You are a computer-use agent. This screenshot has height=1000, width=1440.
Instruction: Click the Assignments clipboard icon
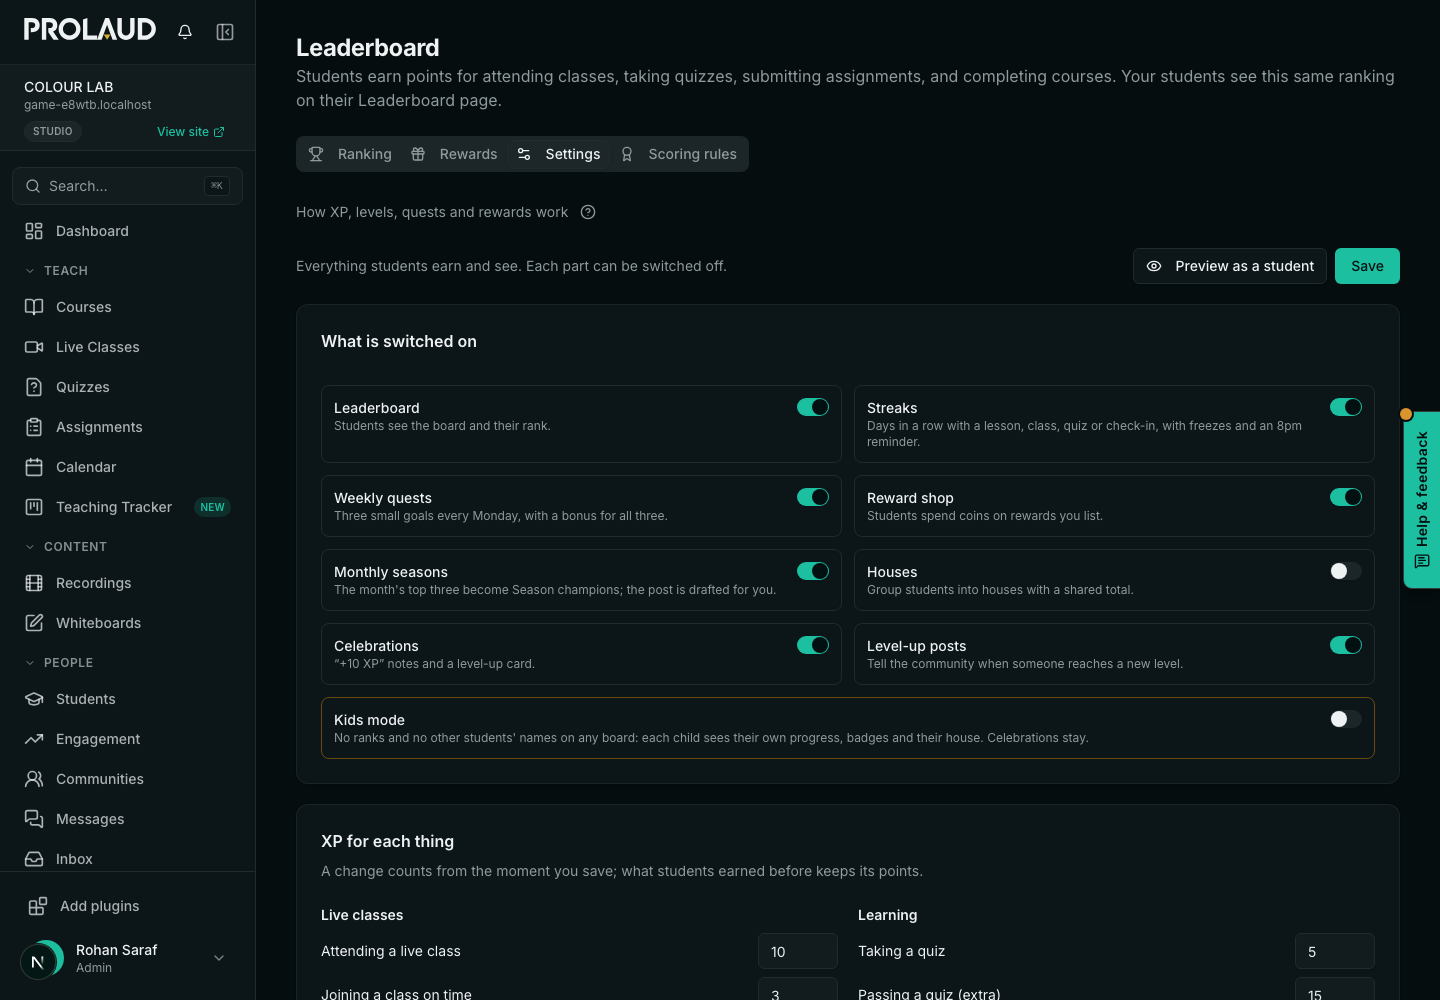34,427
